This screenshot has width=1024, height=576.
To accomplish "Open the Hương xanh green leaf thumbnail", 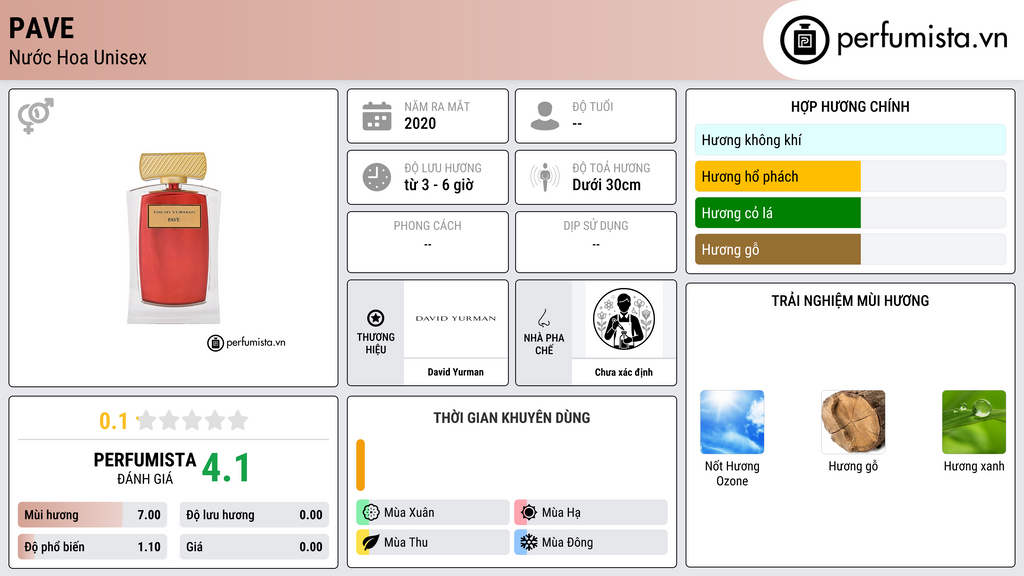I will point(974,422).
